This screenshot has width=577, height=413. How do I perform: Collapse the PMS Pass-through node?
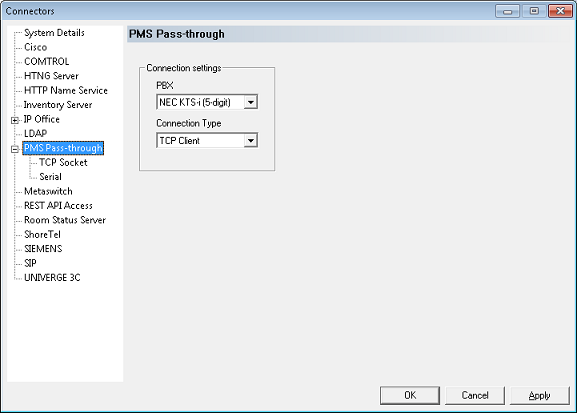(x=15, y=149)
